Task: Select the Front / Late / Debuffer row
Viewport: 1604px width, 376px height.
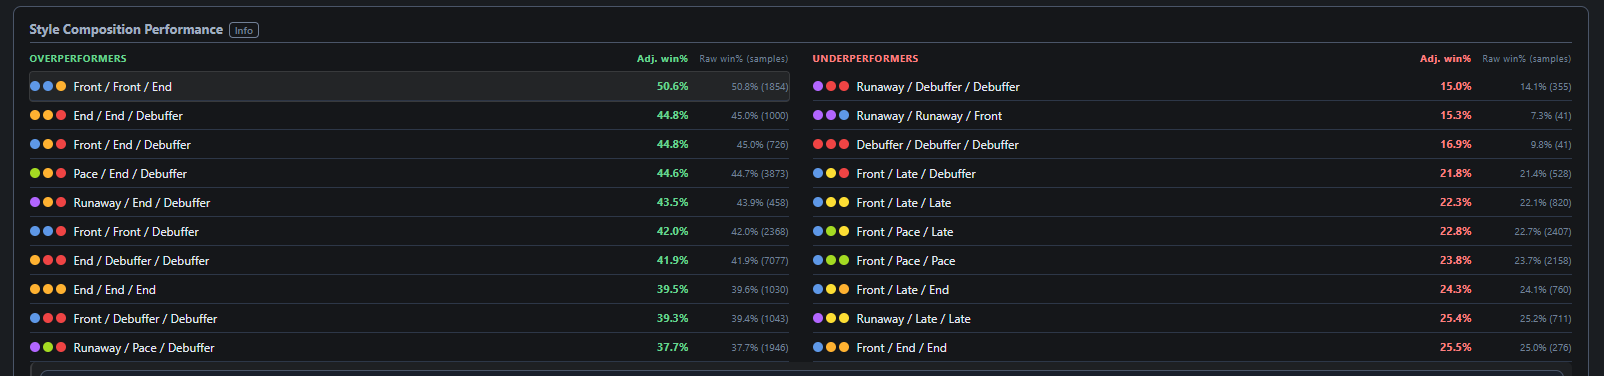Action: coord(1192,174)
